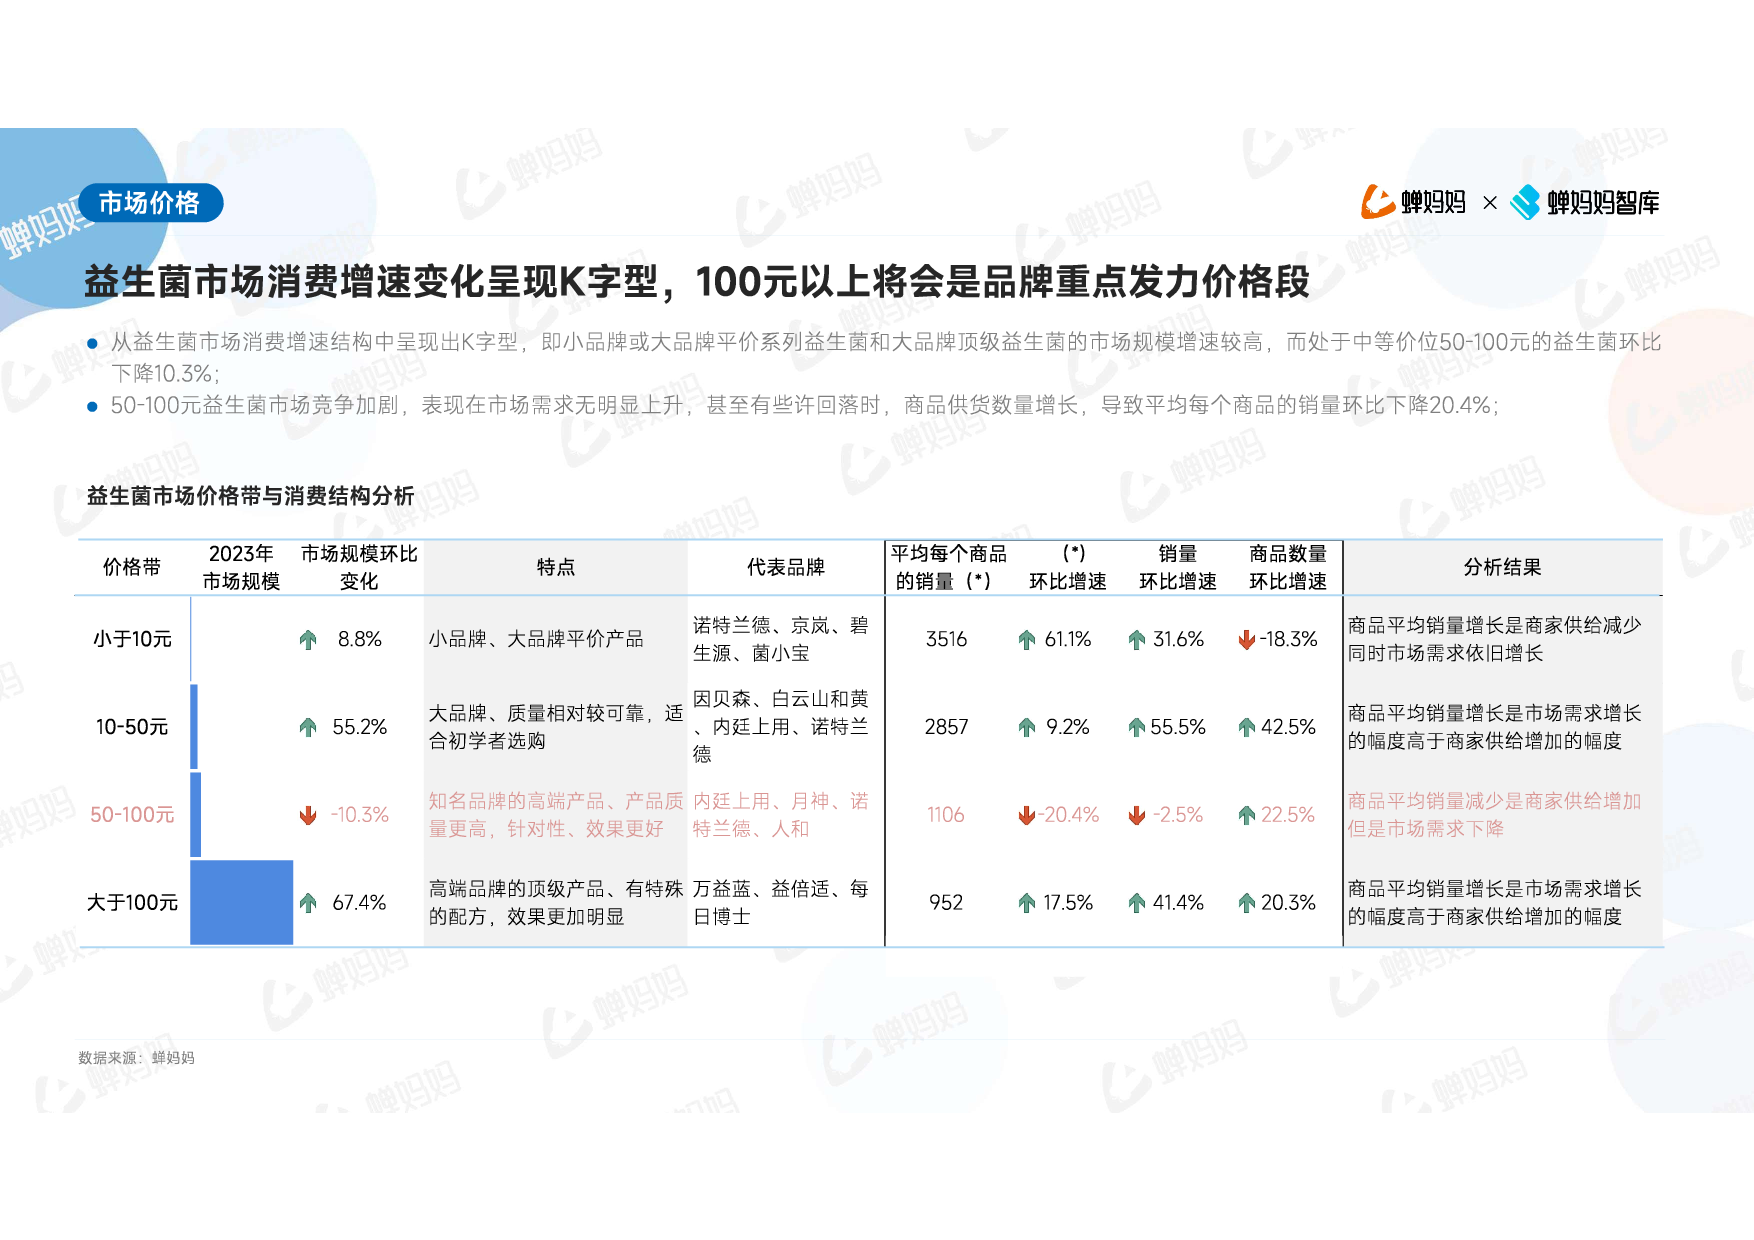Click the green up arrow beside 22.5%
The width and height of the screenshot is (1754, 1240).
coord(1246,816)
